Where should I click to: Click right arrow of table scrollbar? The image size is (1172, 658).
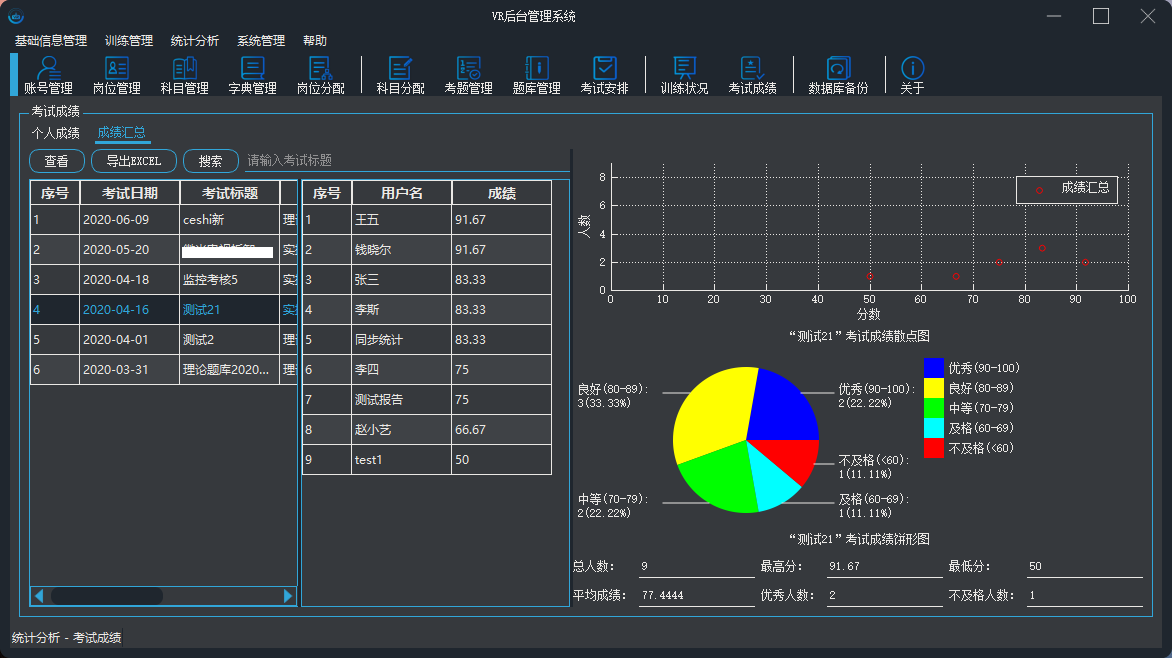[288, 596]
